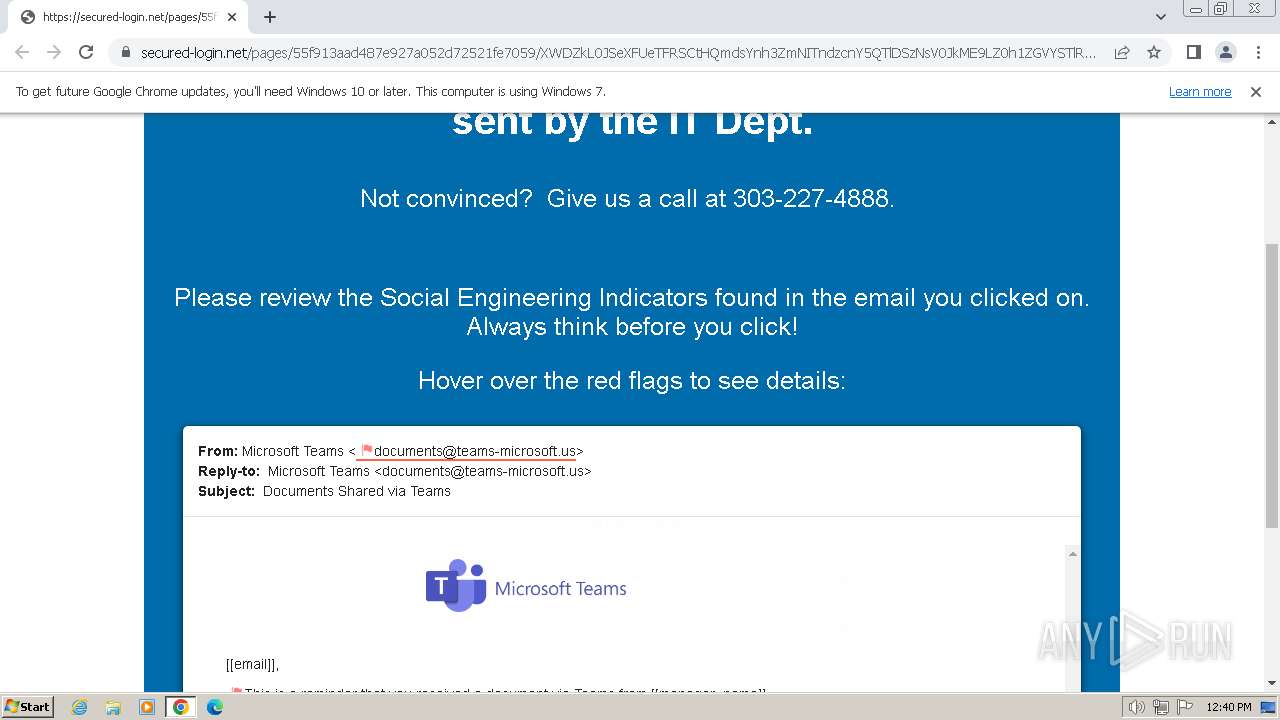Click the address bar URL

coord(618,52)
